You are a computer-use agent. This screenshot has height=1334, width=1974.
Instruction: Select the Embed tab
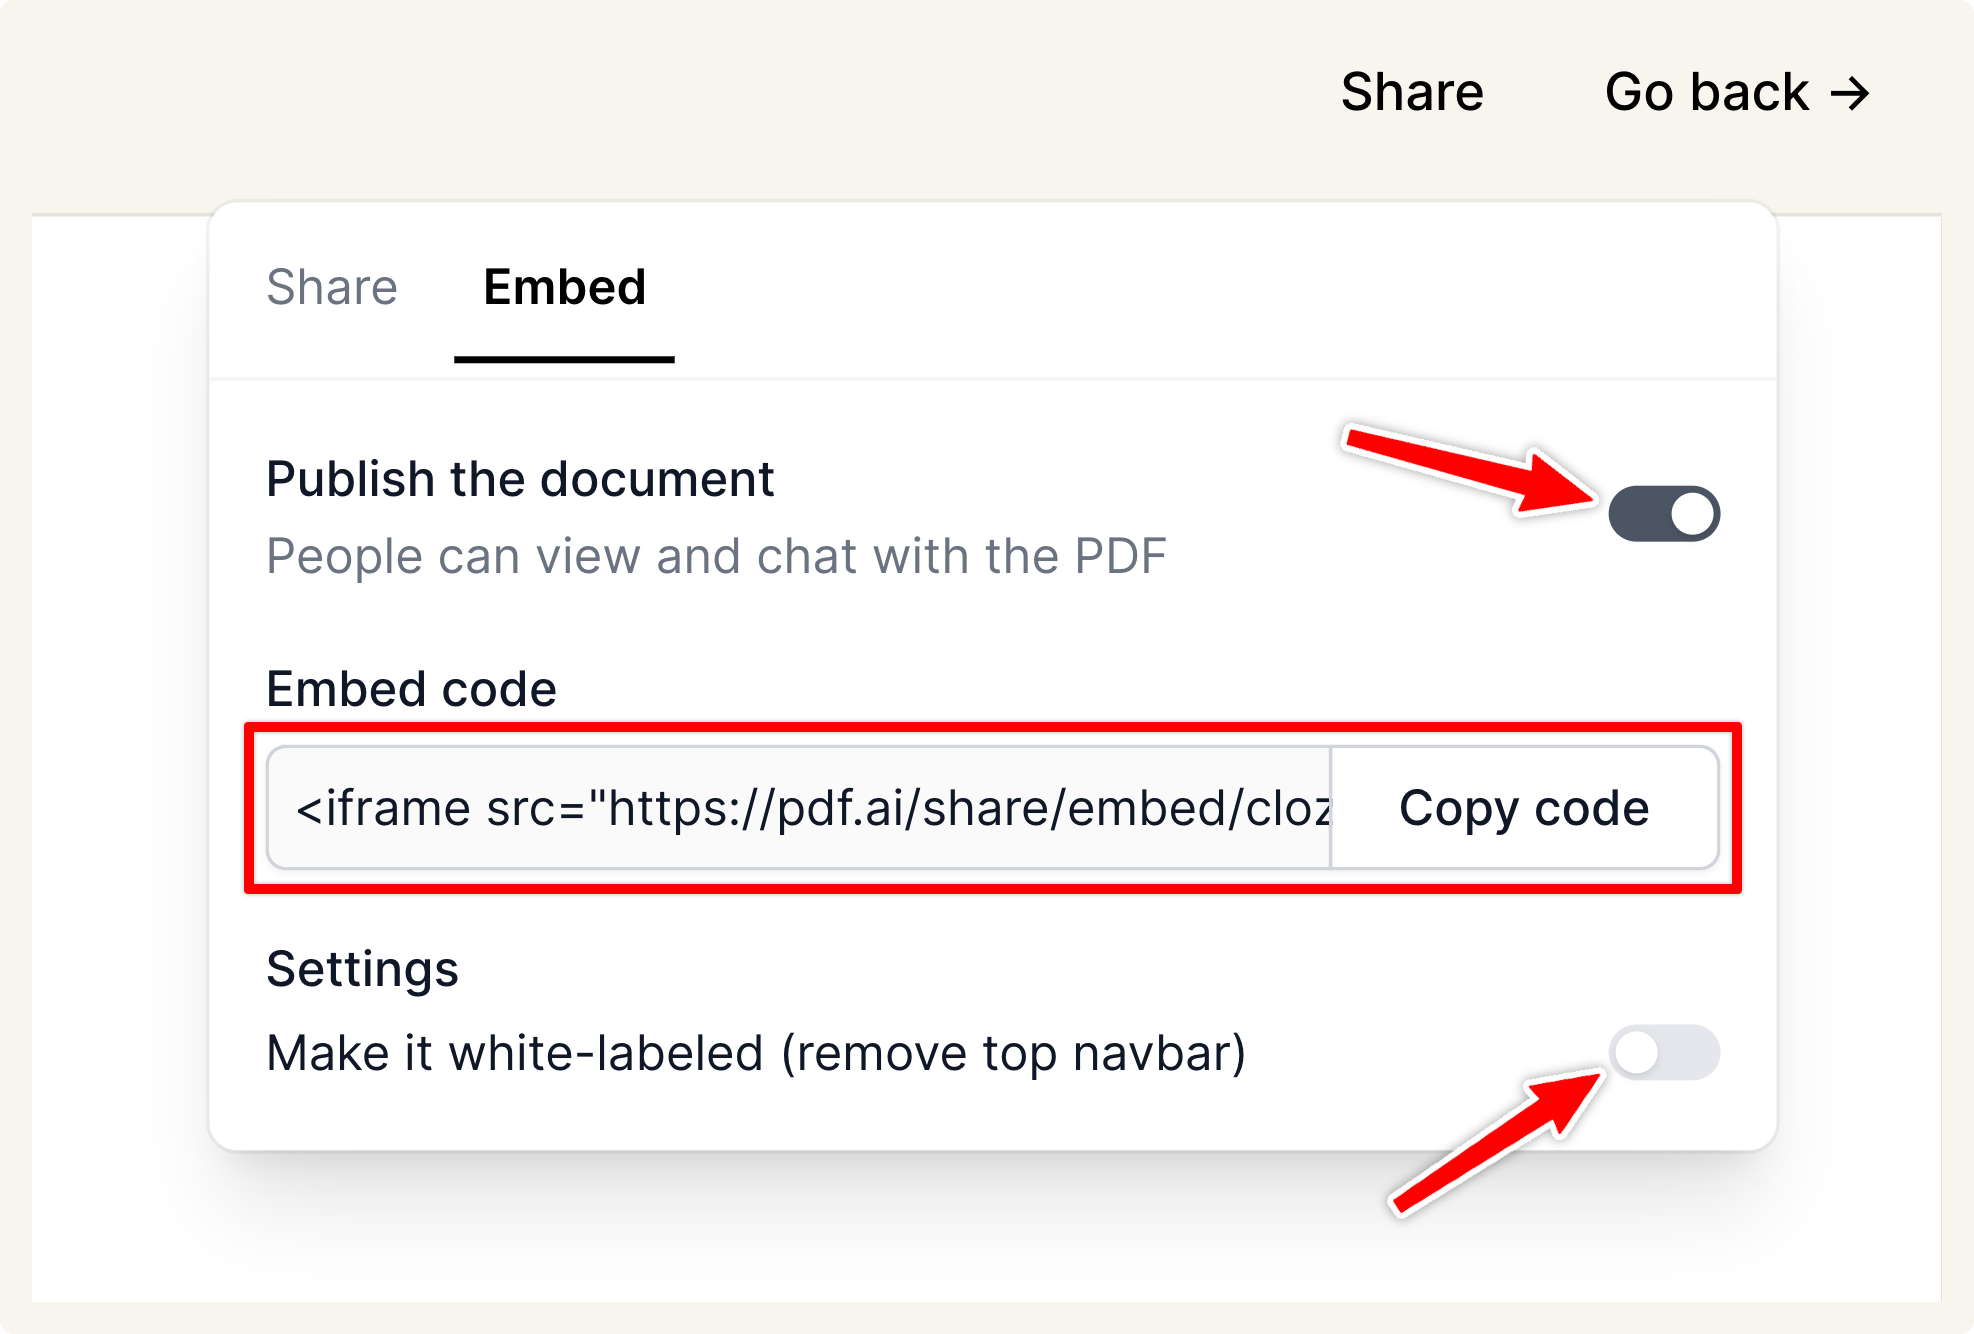(564, 287)
